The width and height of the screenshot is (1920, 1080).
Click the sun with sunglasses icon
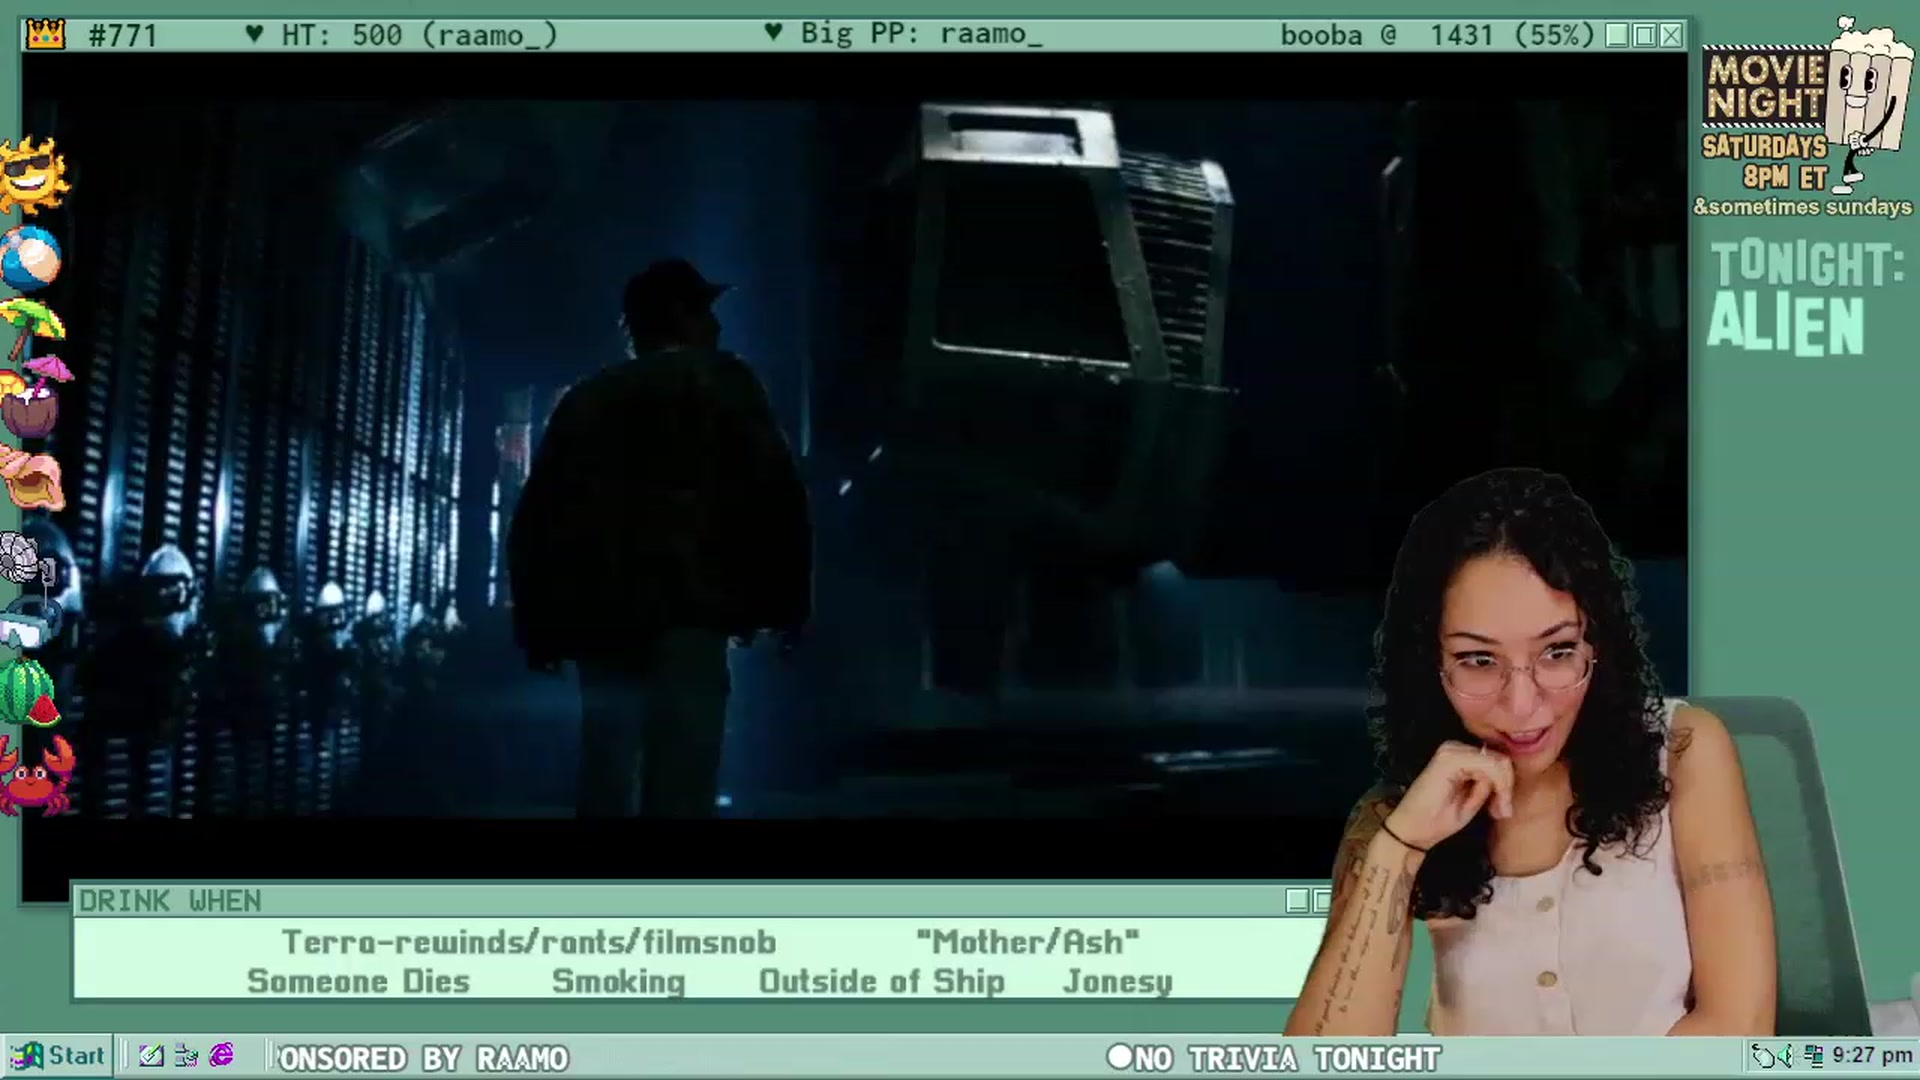point(34,175)
